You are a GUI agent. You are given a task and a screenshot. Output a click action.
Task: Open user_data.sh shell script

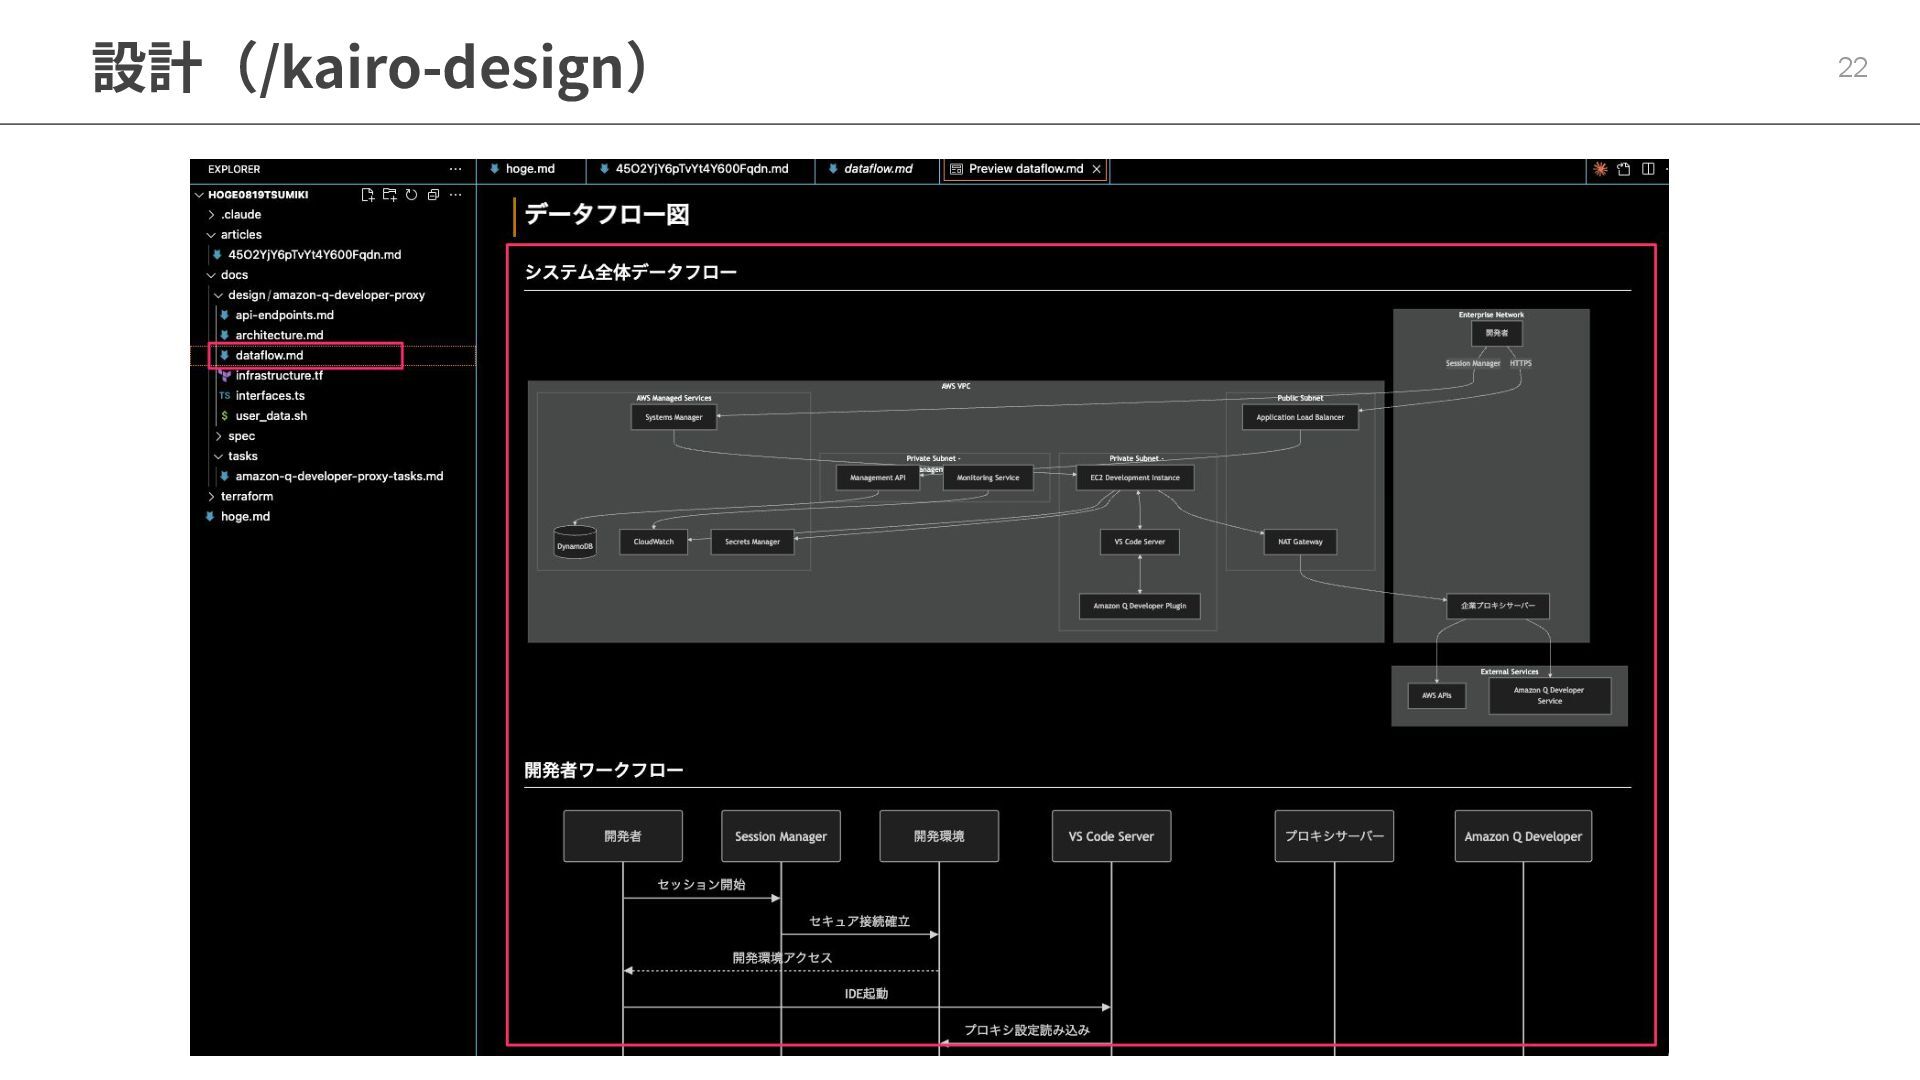click(271, 416)
